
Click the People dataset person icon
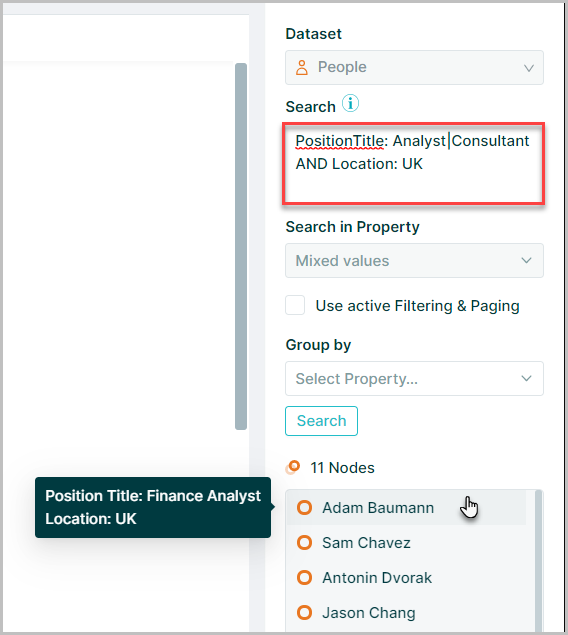pos(302,68)
